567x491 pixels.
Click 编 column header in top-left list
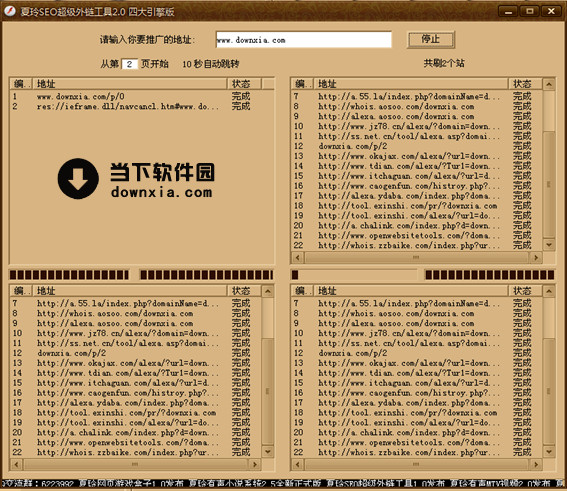tap(21, 84)
